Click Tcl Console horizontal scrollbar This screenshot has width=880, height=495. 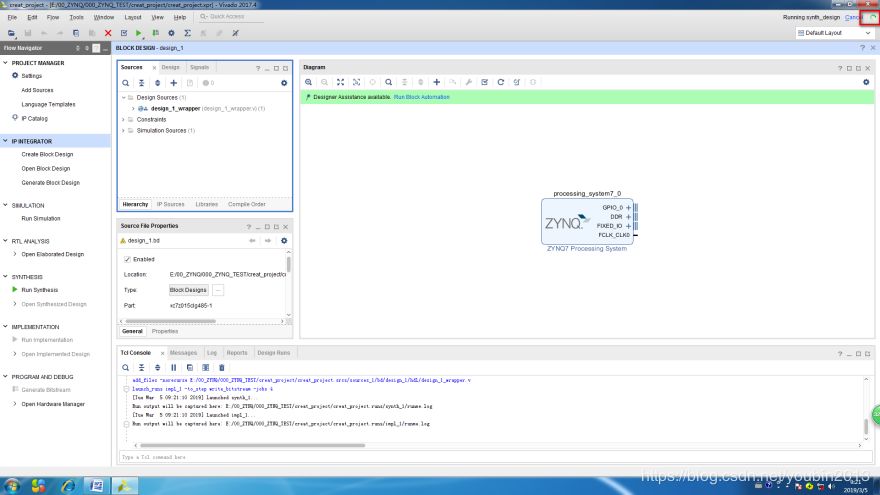pos(253,446)
